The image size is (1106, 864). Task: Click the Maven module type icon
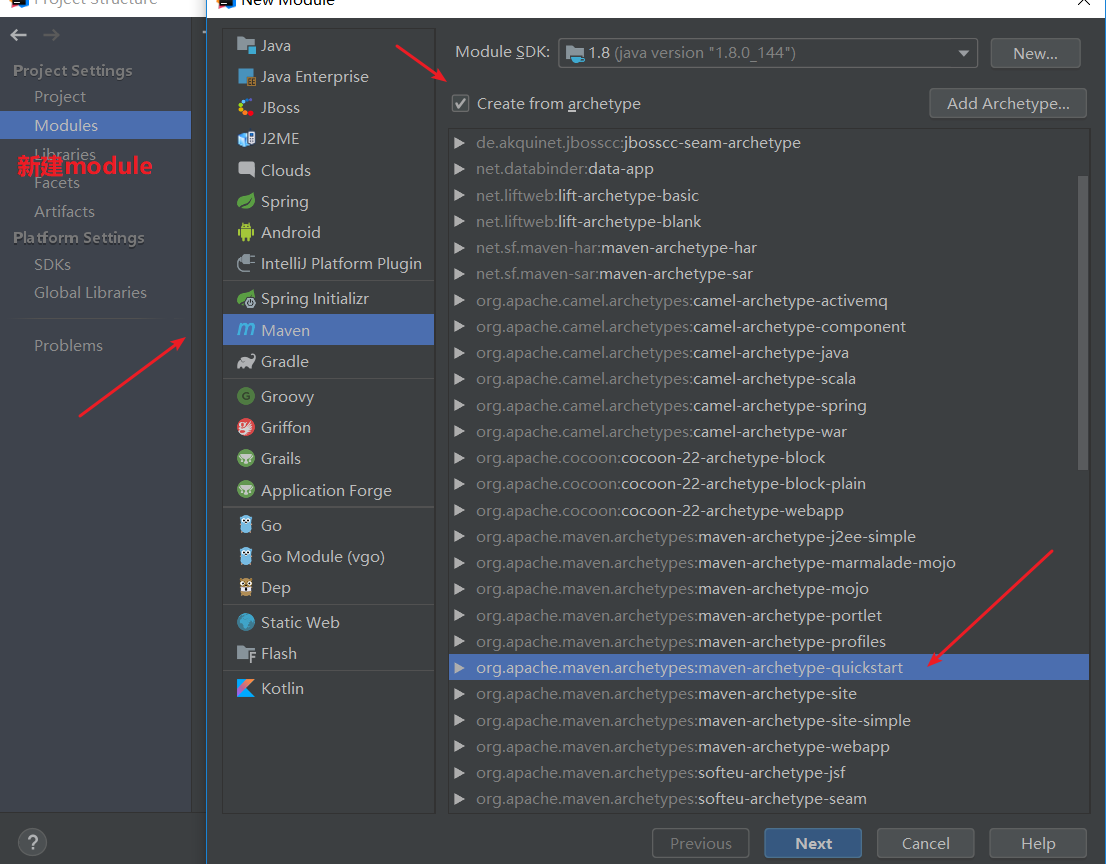pos(246,330)
